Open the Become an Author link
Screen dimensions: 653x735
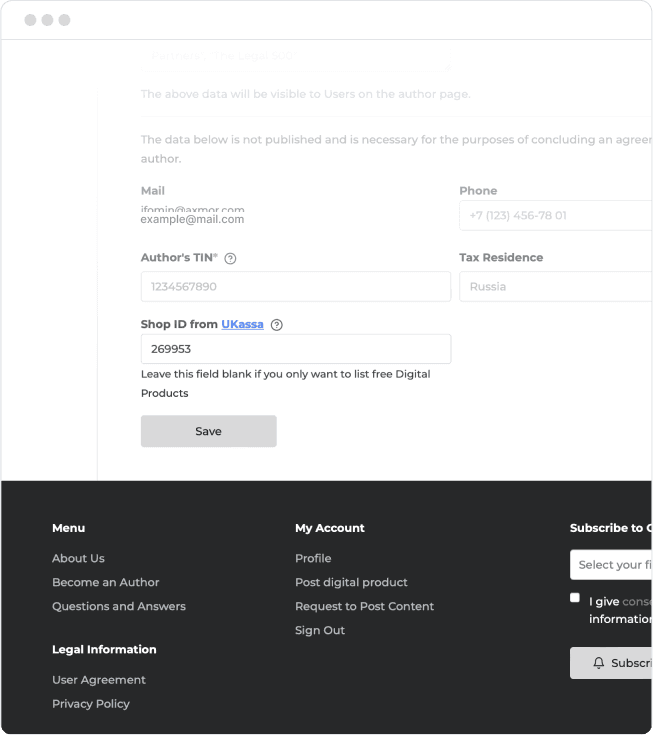(x=105, y=582)
